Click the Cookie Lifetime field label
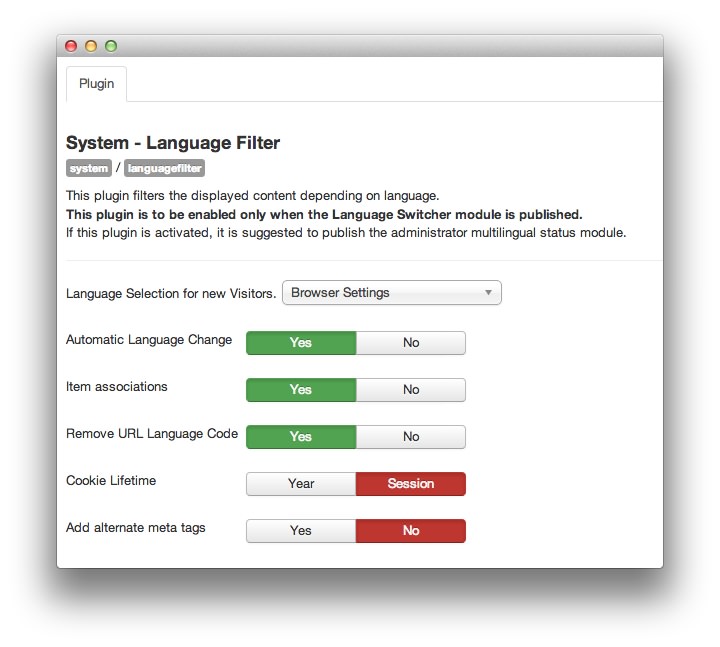 click(111, 481)
